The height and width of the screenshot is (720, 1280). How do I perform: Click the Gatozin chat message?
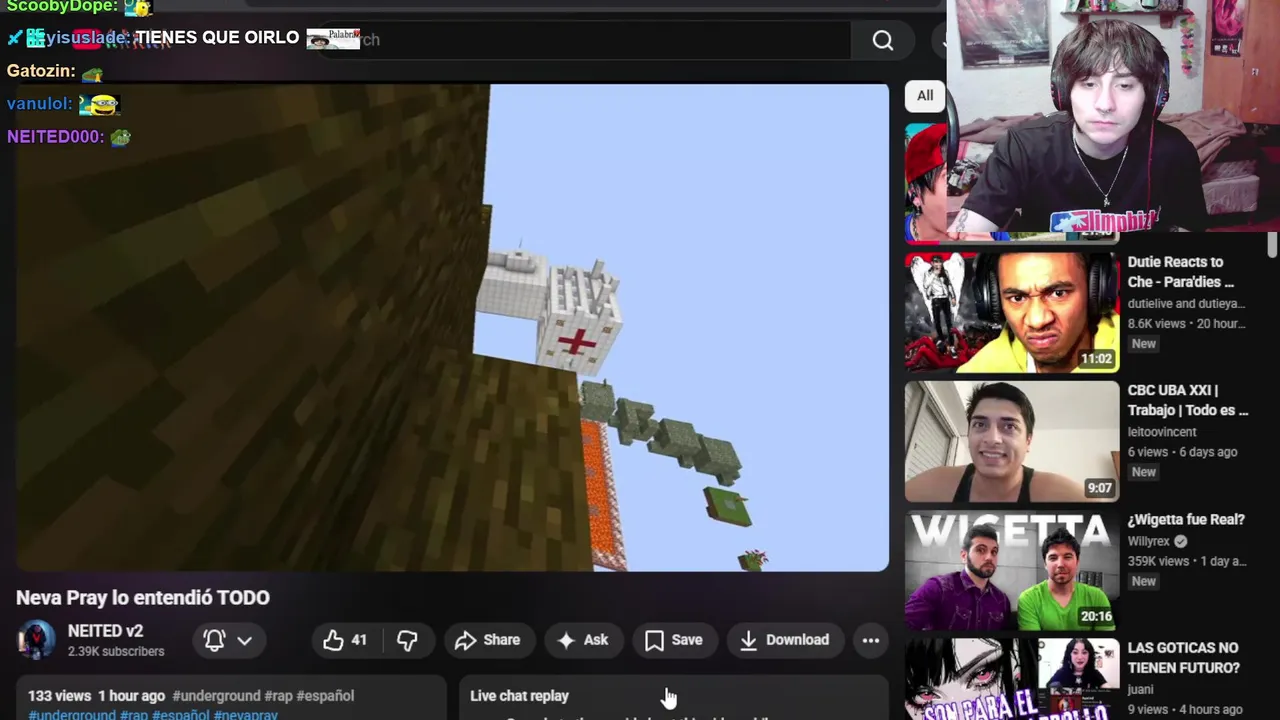coord(55,72)
